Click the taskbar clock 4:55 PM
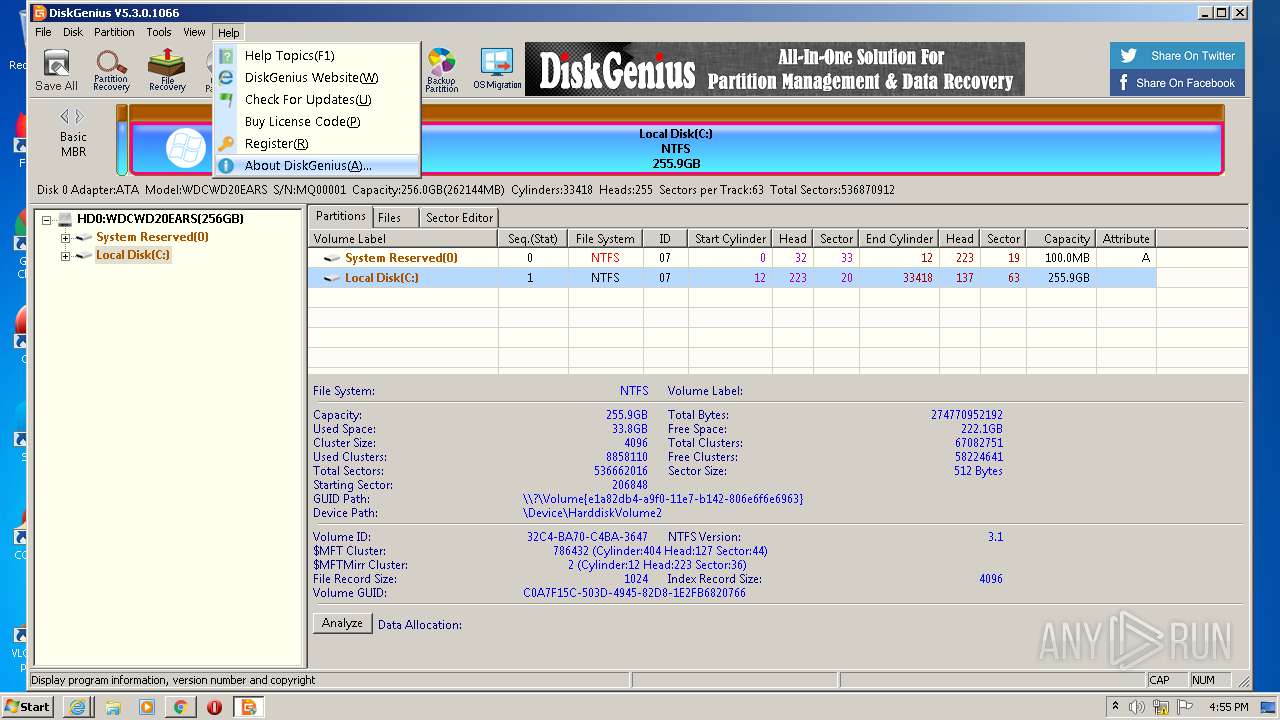1280x720 pixels. pyautogui.click(x=1228, y=707)
